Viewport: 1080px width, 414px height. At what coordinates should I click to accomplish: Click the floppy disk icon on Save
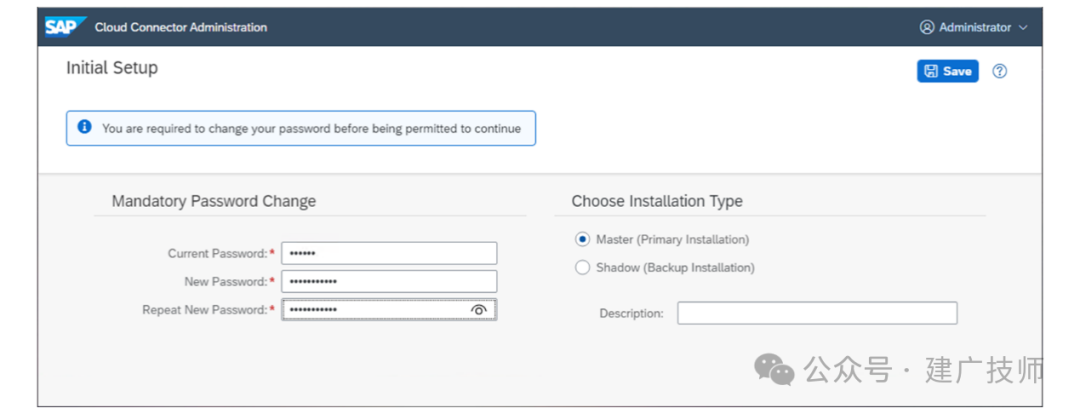931,71
